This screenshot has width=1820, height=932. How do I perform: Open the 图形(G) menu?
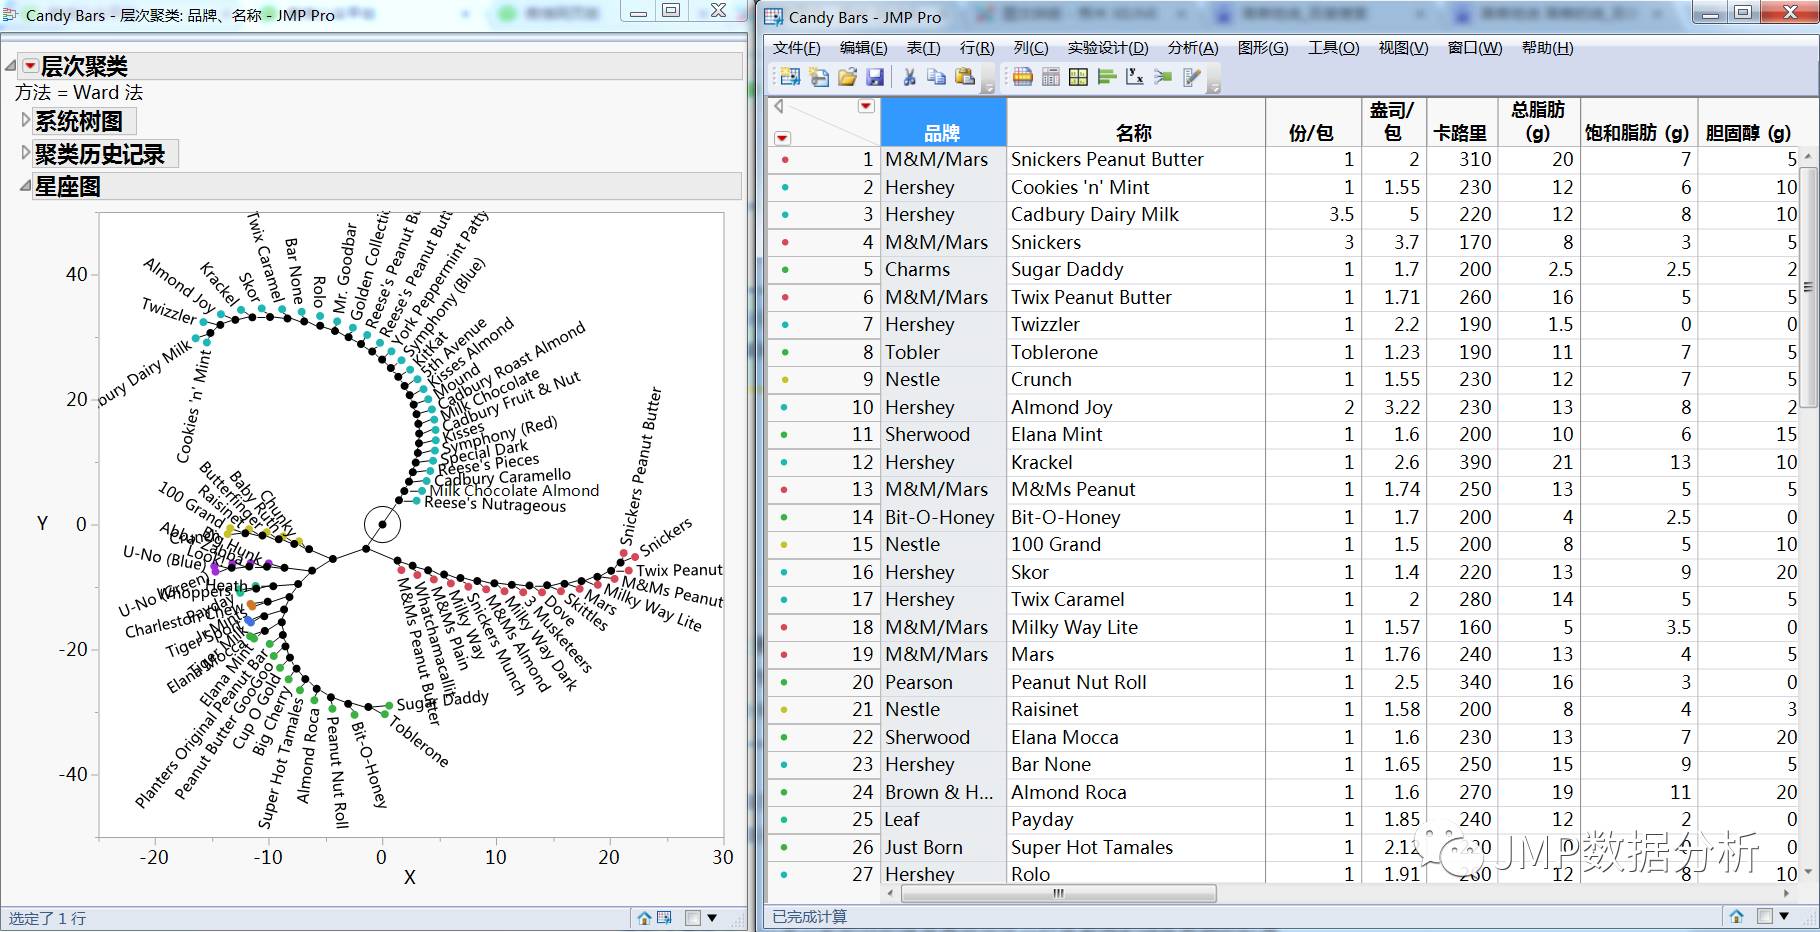(1263, 48)
